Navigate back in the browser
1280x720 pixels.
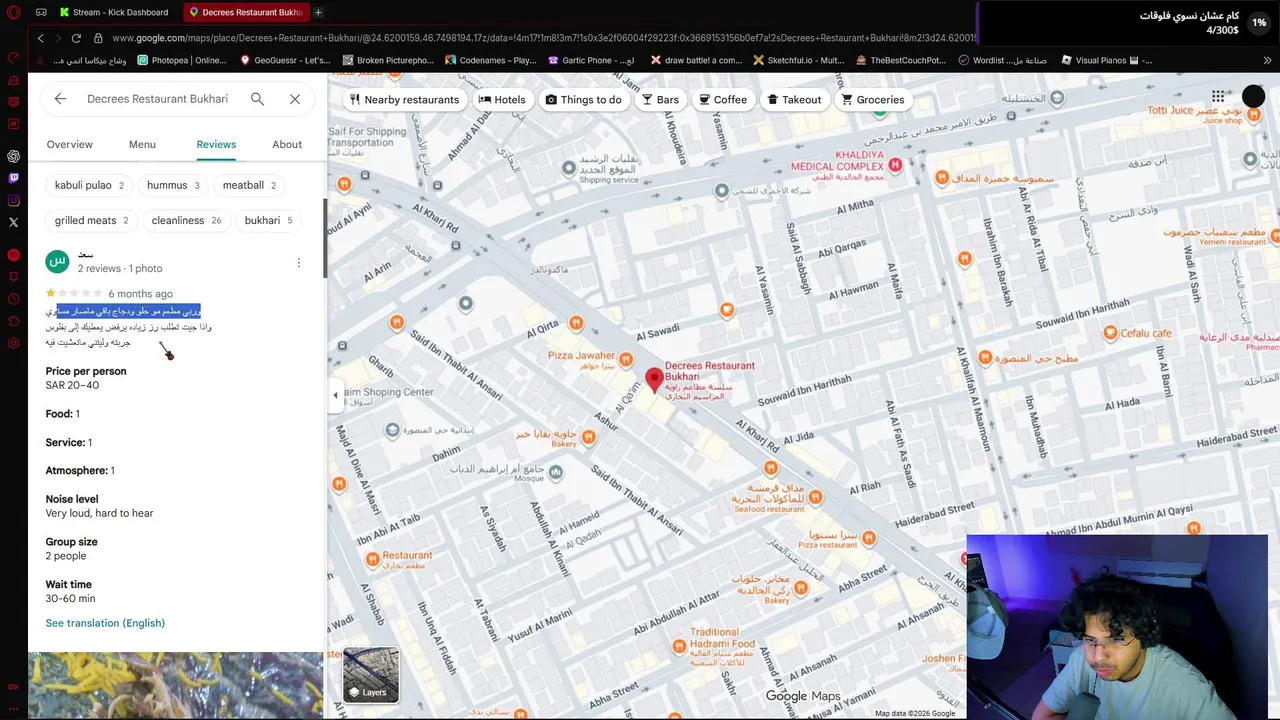tap(40, 38)
